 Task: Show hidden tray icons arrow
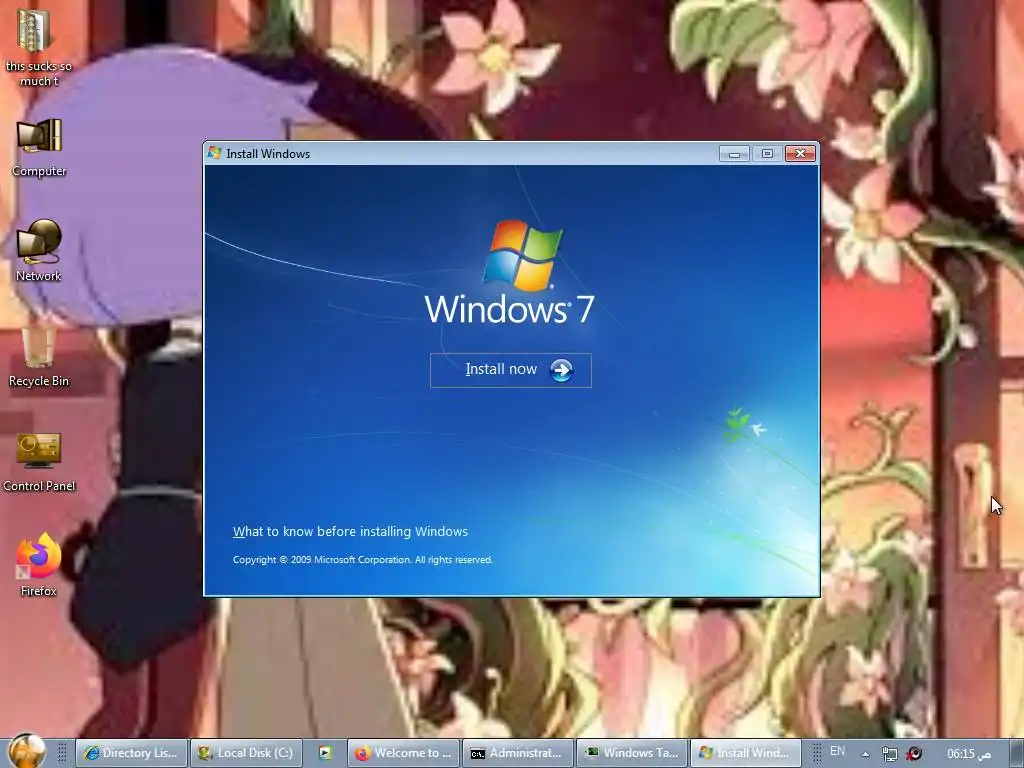pos(865,754)
